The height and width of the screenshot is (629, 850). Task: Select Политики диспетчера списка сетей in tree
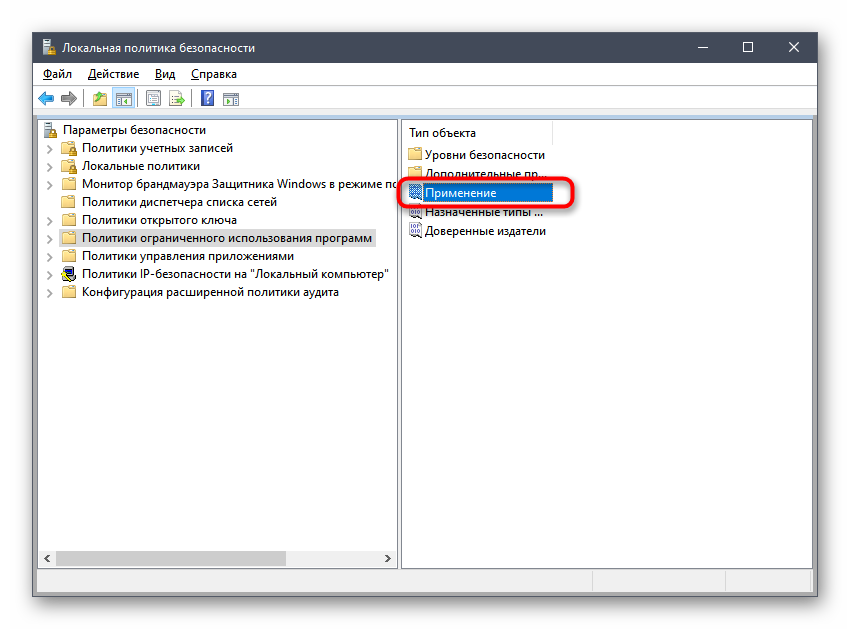click(x=179, y=202)
